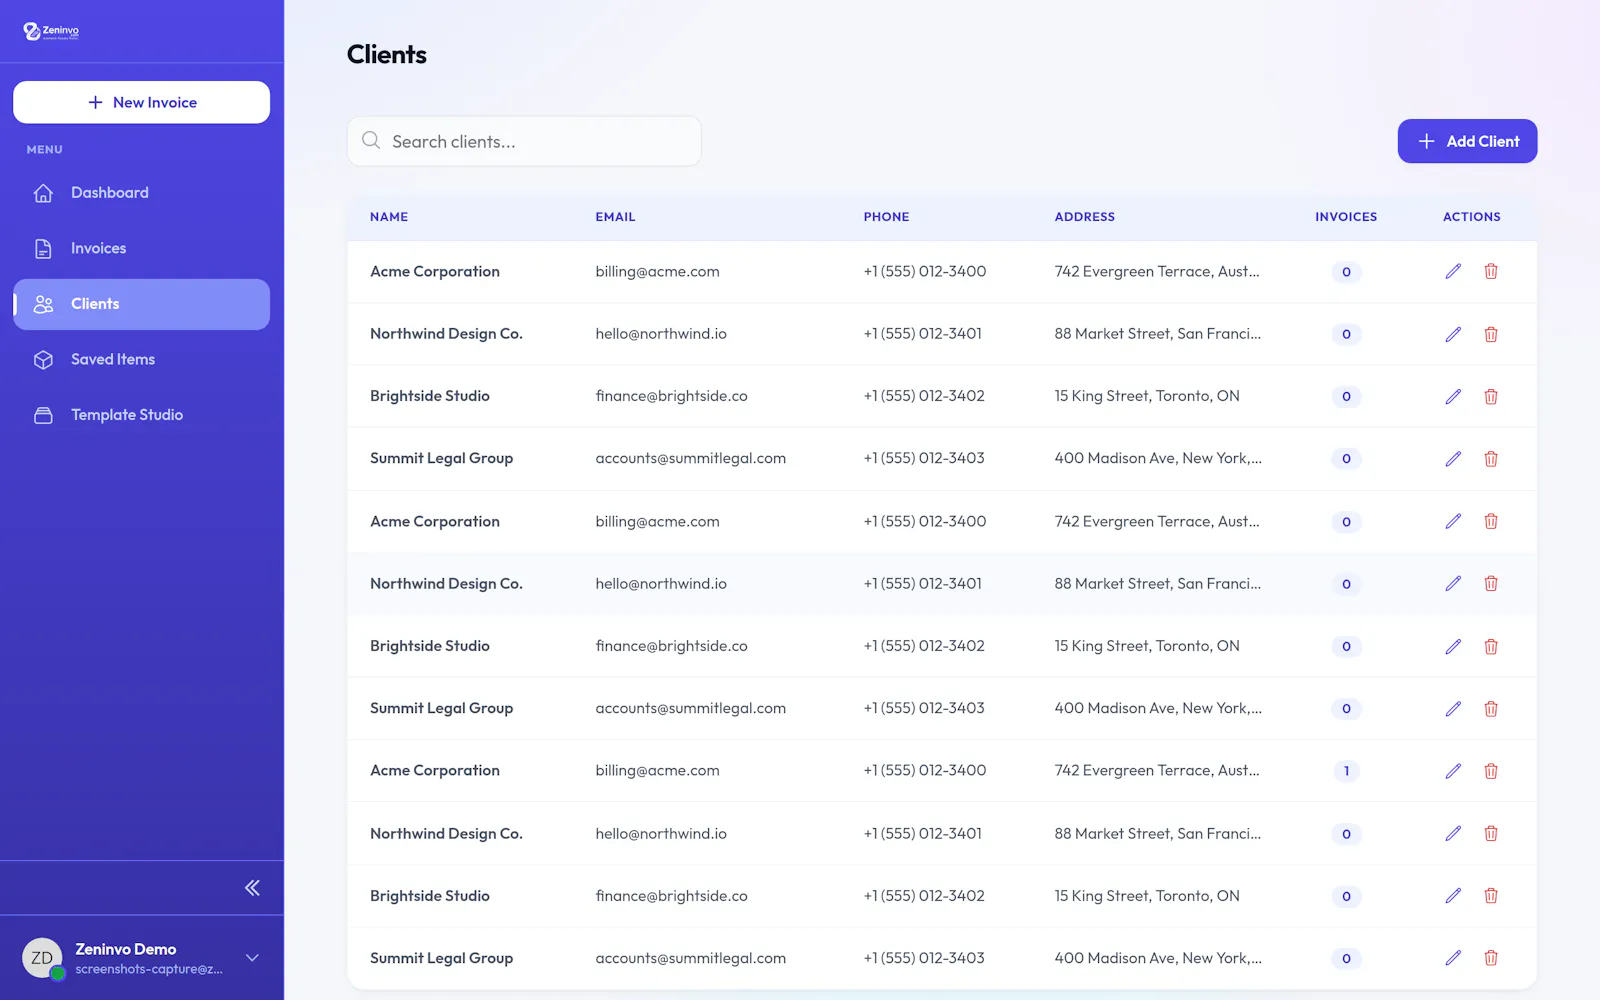The width and height of the screenshot is (1600, 1000).
Task: Click first 400 Madison Ave address cell
Action: [1158, 459]
